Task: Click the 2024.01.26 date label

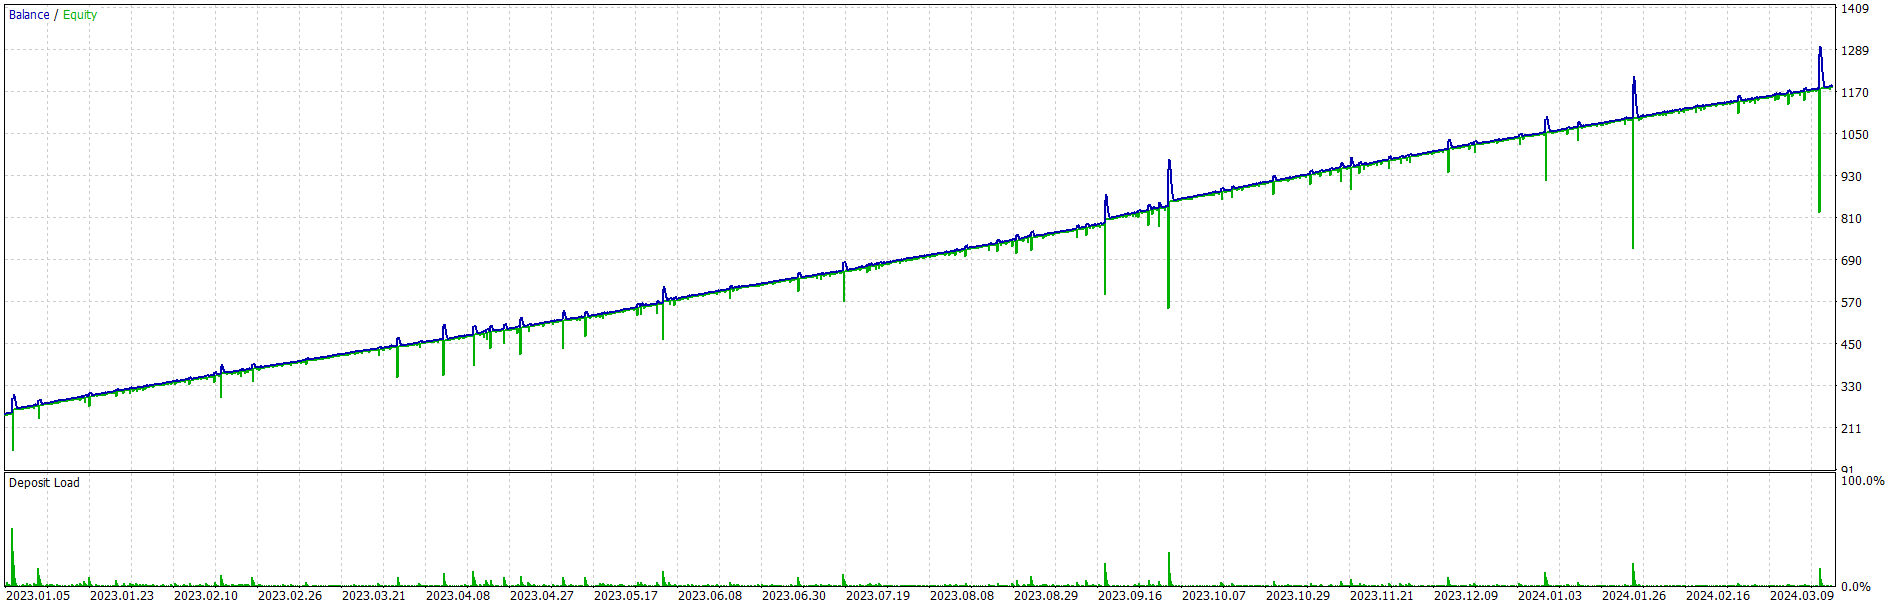Action: point(1634,596)
